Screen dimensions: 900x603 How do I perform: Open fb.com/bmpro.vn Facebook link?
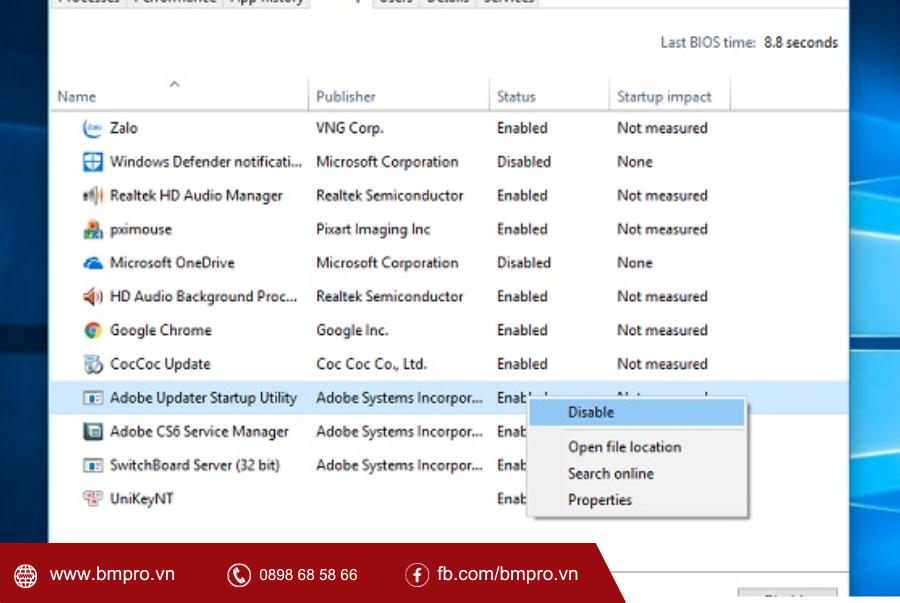(507, 574)
